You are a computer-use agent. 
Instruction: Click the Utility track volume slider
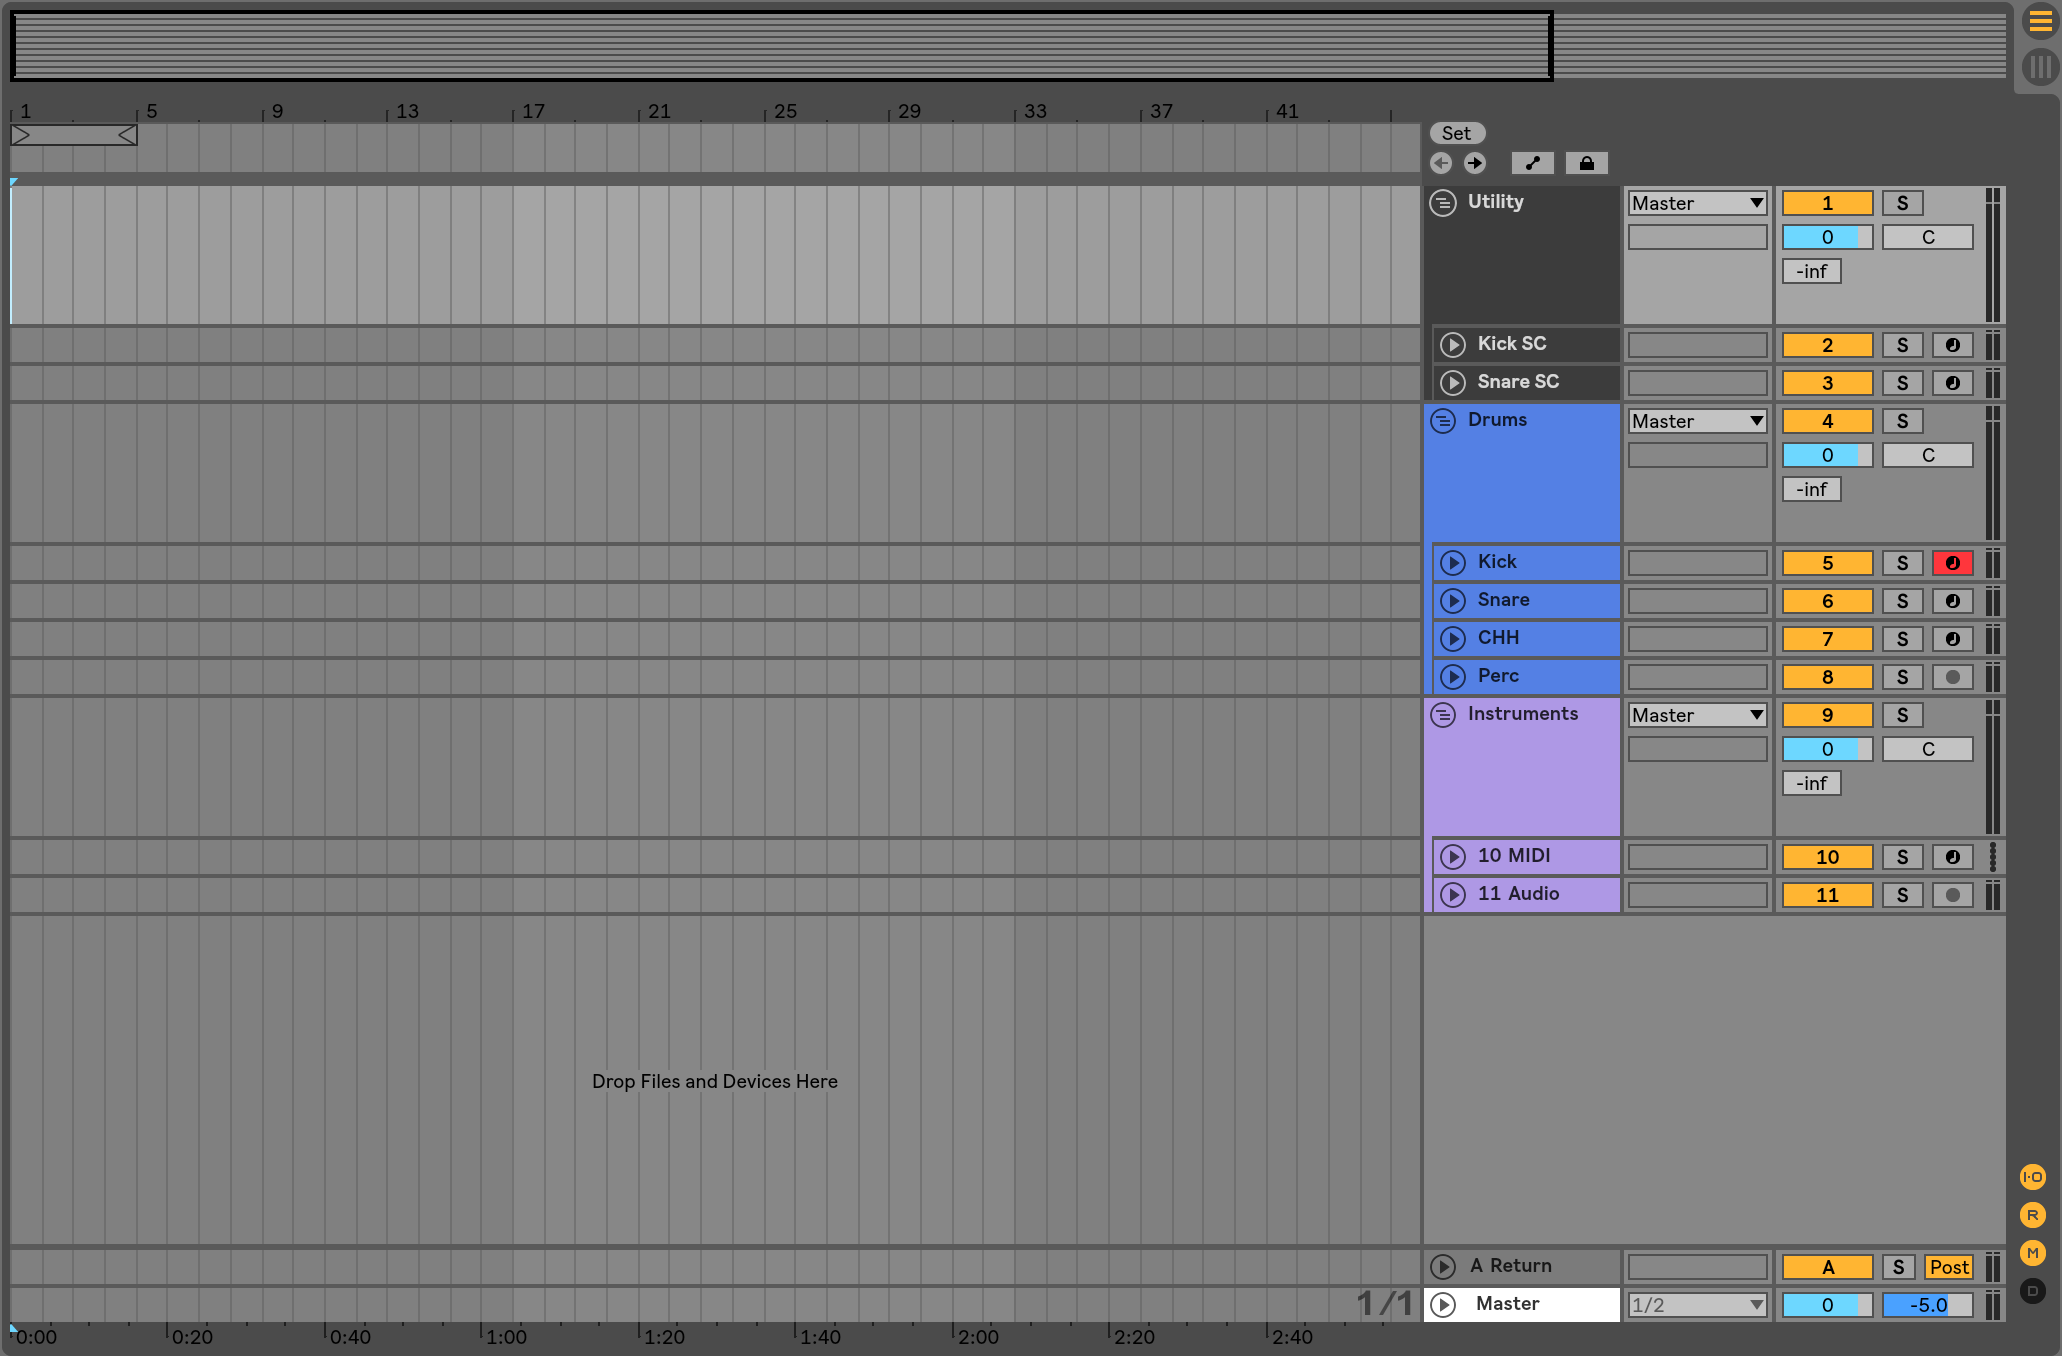click(1828, 237)
